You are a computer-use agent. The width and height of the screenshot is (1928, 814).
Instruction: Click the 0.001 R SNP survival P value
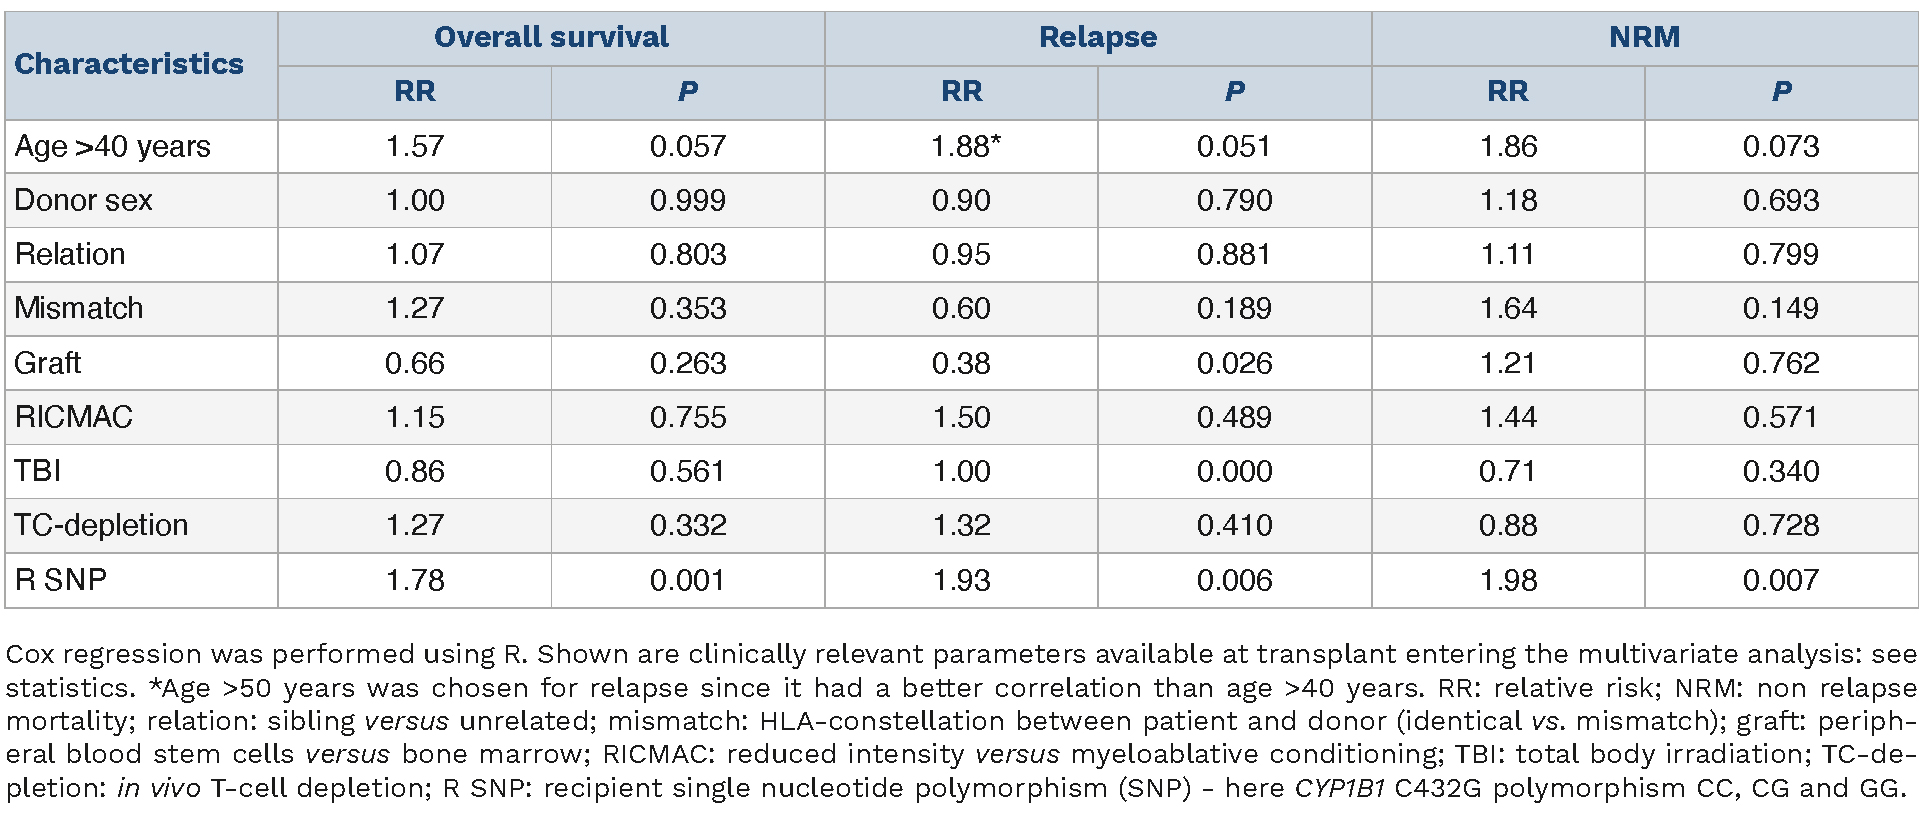tap(687, 580)
